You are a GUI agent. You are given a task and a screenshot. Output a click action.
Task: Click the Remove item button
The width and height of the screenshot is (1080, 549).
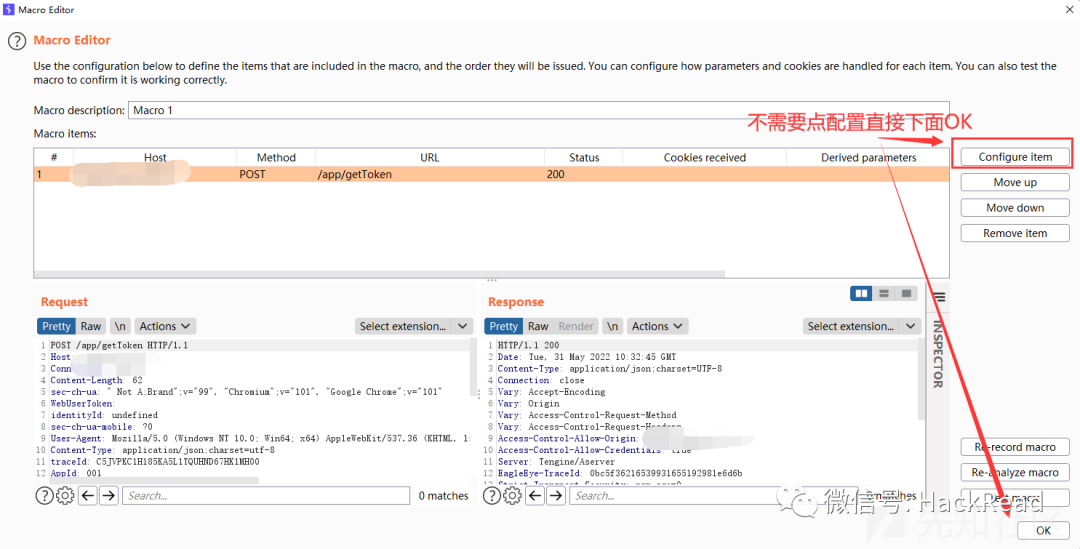point(1015,234)
